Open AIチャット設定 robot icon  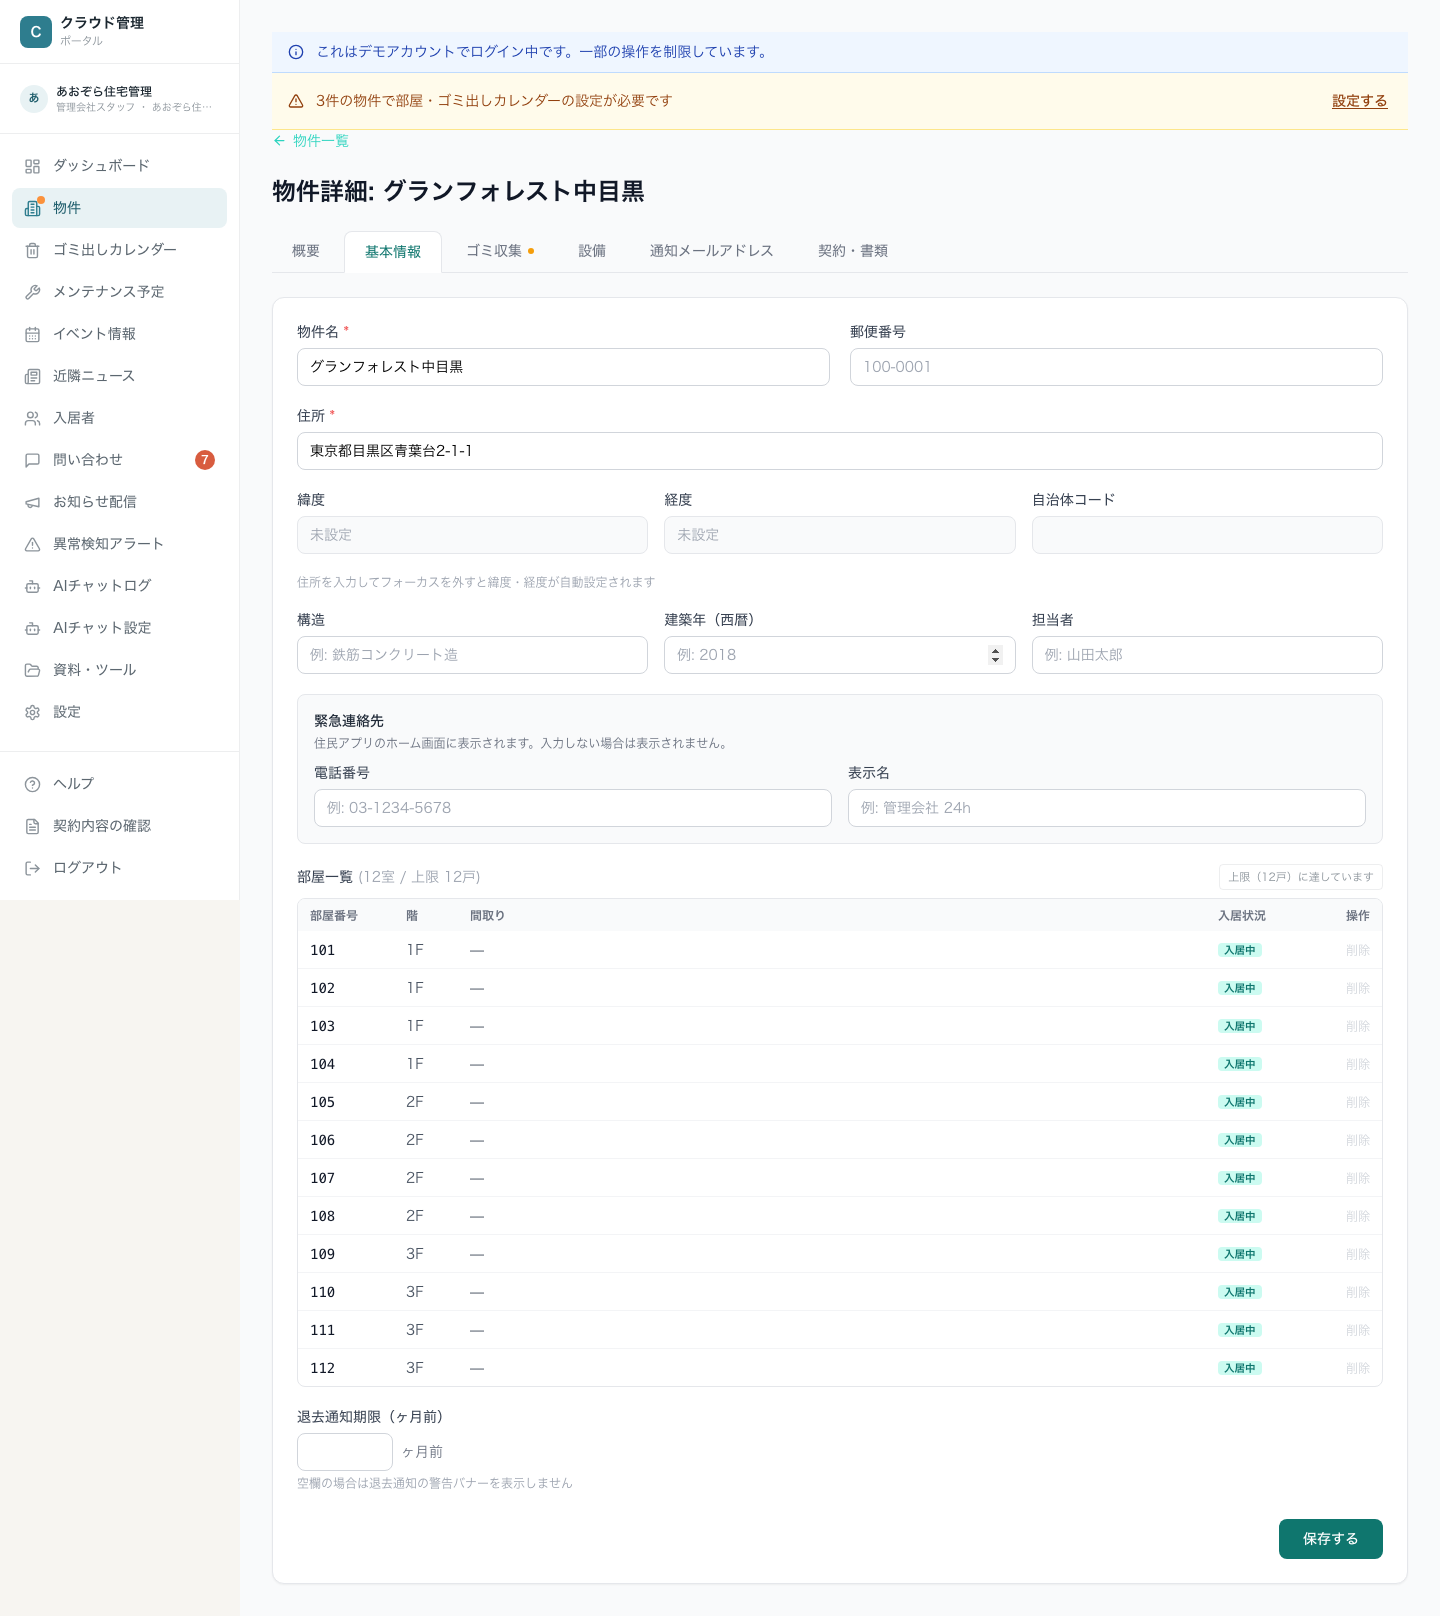[x=33, y=628]
